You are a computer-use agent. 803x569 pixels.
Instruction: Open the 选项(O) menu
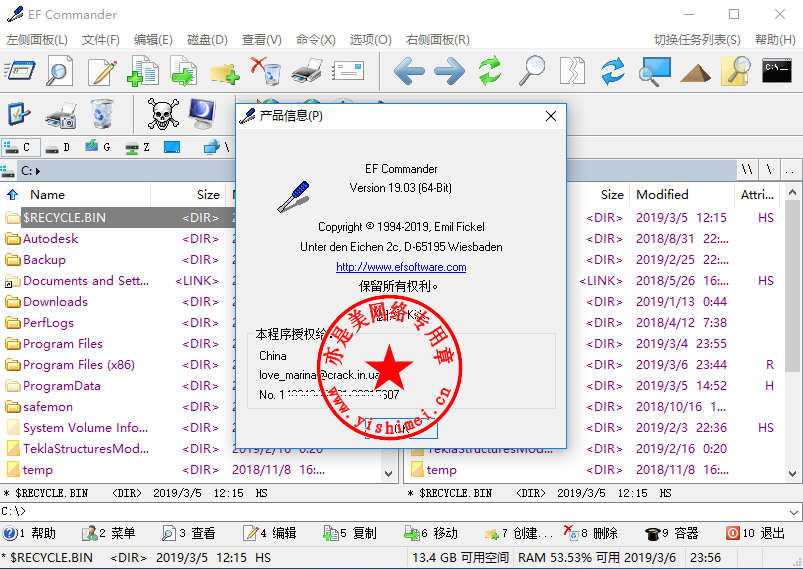tap(370, 40)
